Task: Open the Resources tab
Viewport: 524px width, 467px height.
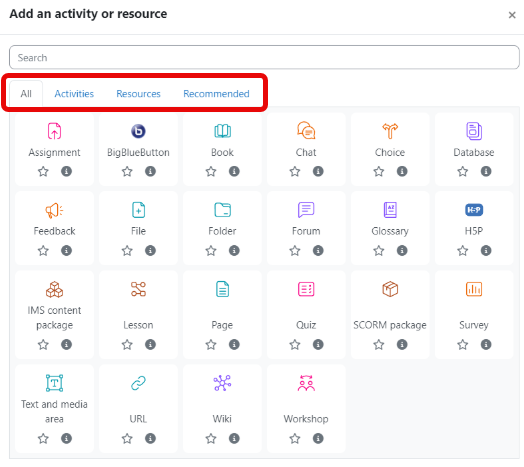Action: tap(138, 94)
